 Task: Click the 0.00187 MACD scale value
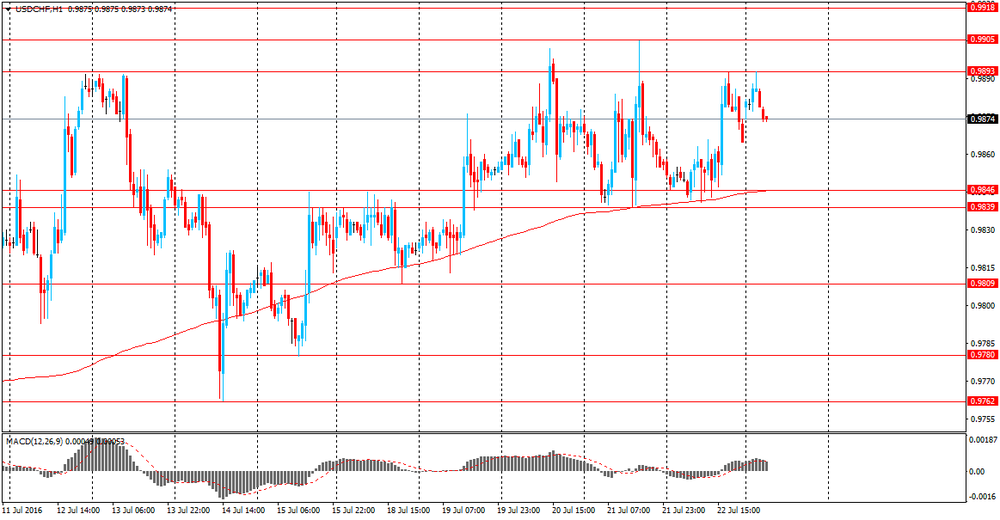tap(983, 440)
